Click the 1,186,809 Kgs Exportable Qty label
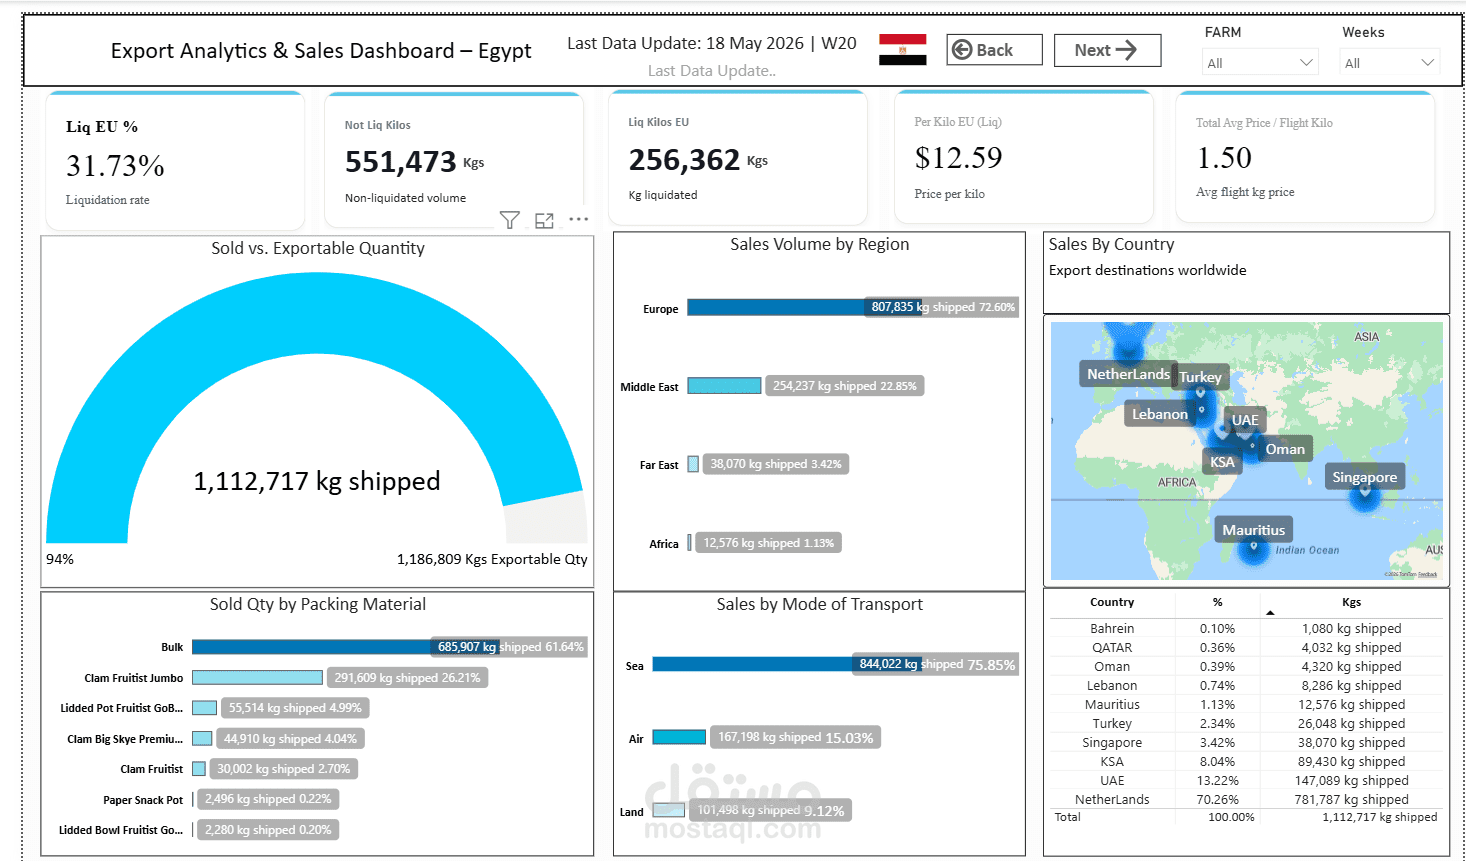This screenshot has height=861, width=1466. pos(492,559)
